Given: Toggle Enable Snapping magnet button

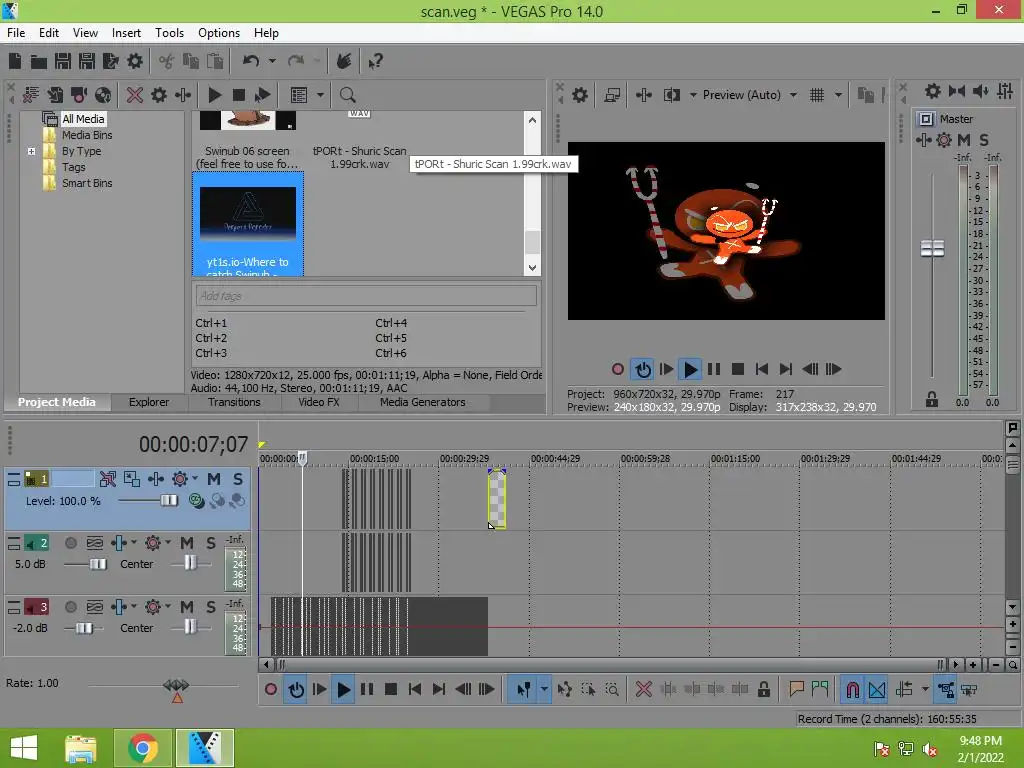Looking at the screenshot, I should [x=853, y=690].
